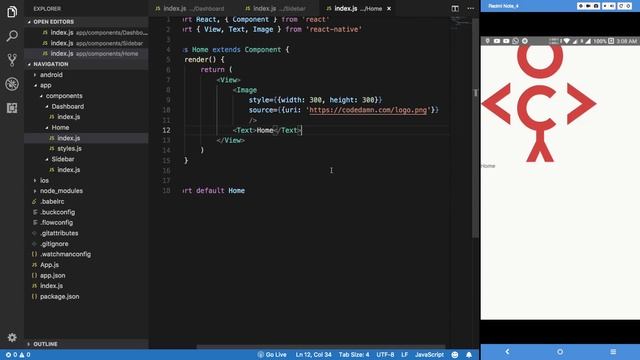Open index.js under Sidebar folder
This screenshot has height=360, width=640.
coord(69,170)
